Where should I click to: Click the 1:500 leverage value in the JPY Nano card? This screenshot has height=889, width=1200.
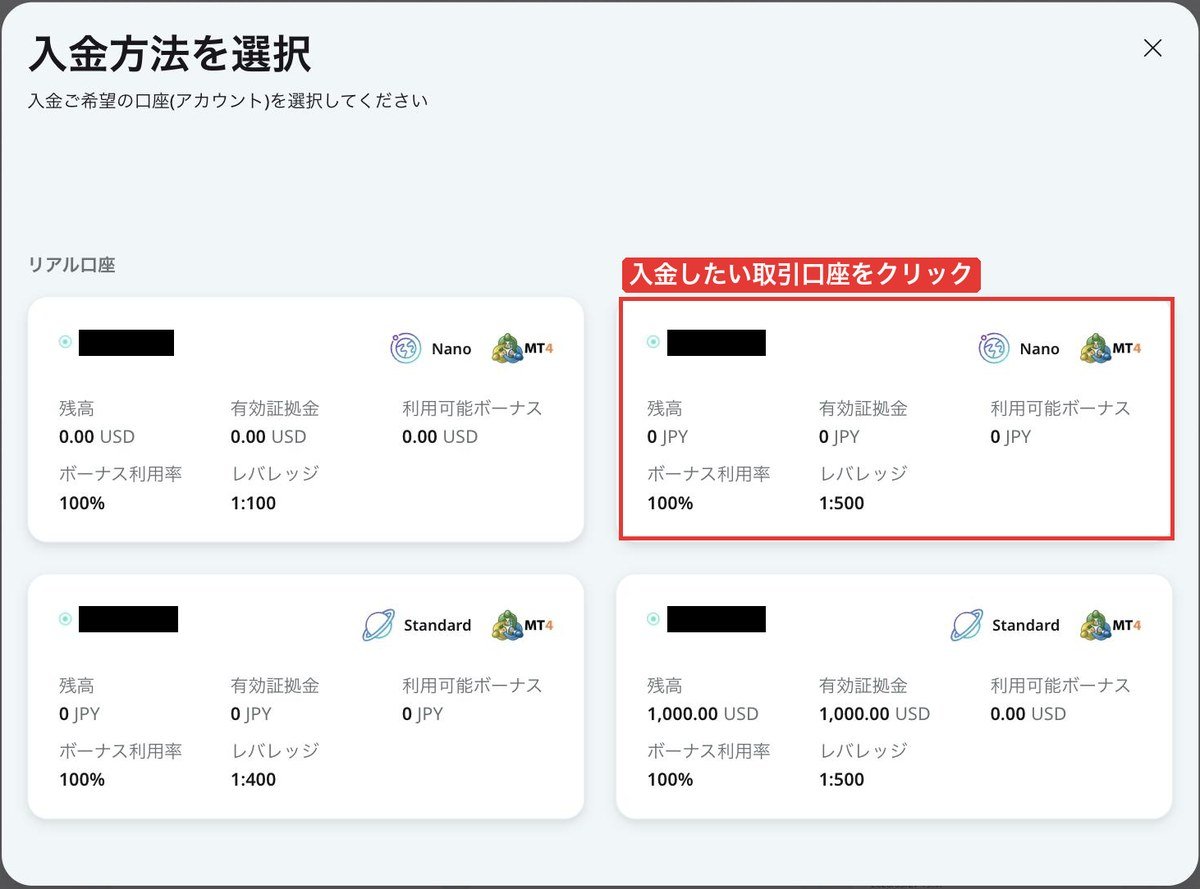[x=841, y=503]
